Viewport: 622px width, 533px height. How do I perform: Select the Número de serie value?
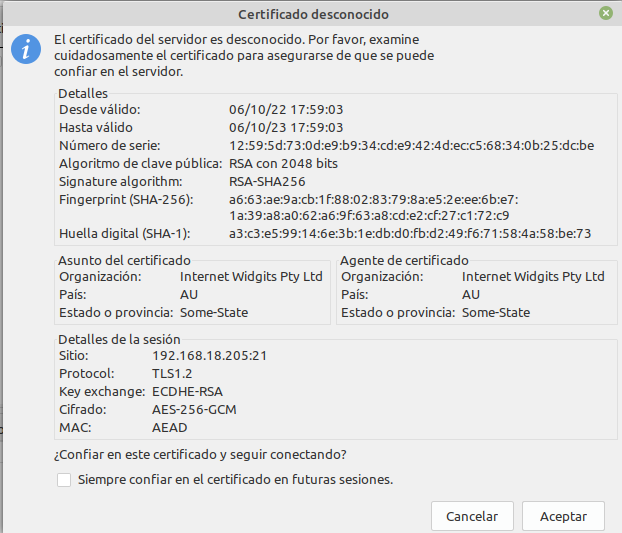[x=411, y=145]
